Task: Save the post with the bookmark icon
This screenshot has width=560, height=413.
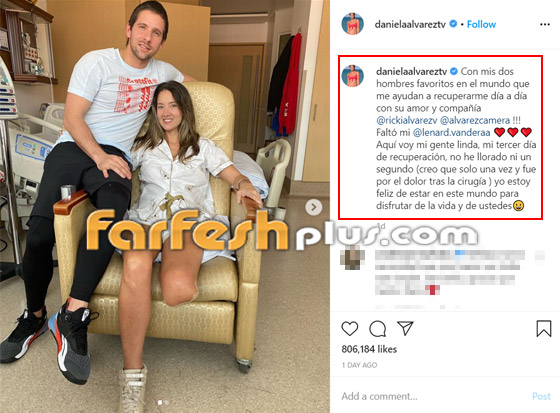Action: click(x=544, y=328)
